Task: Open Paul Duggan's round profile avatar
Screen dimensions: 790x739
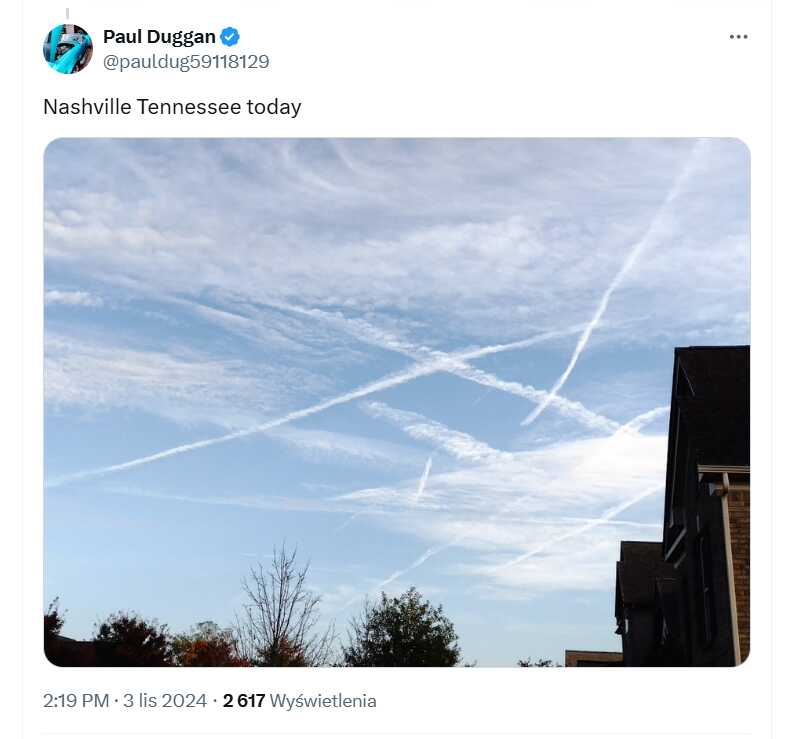Action: tap(68, 49)
